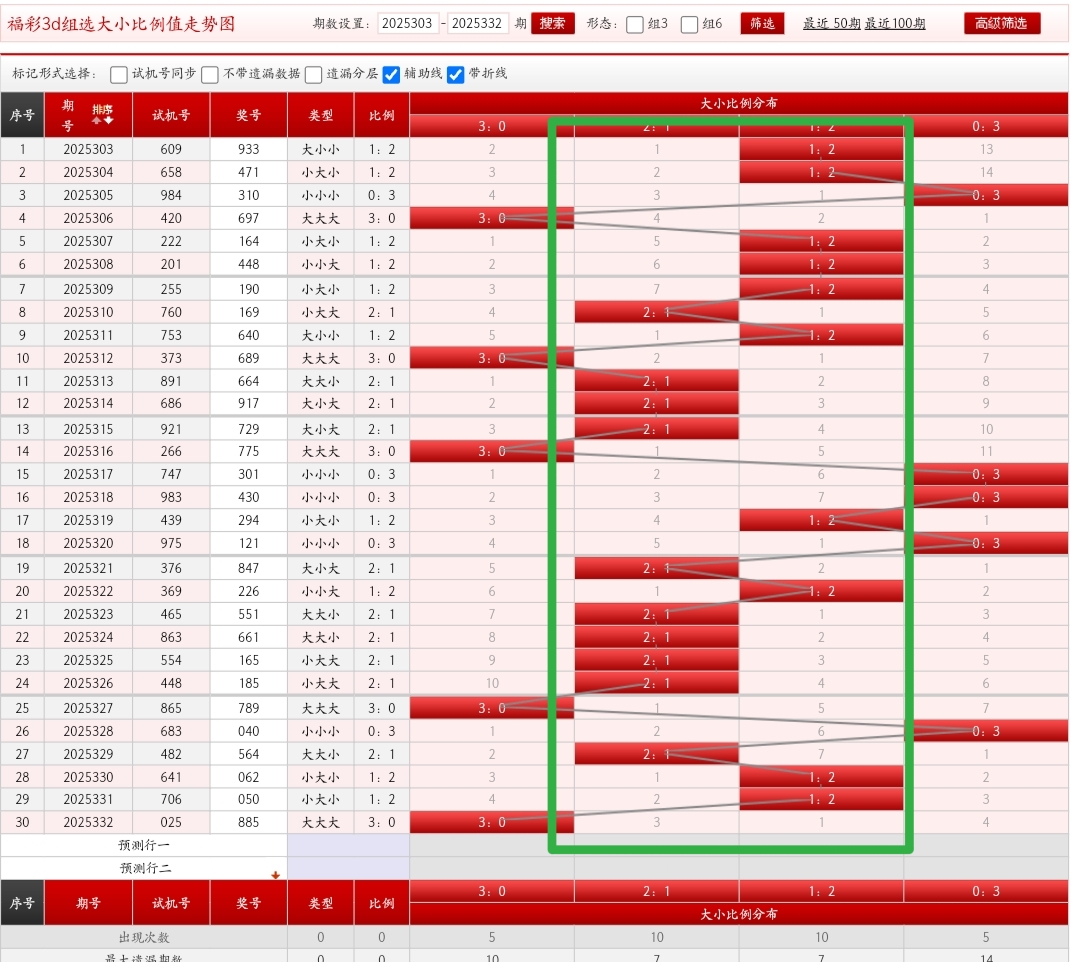Click bottom 1:2 footer header
Screen dimensions: 1080x962
821,891
